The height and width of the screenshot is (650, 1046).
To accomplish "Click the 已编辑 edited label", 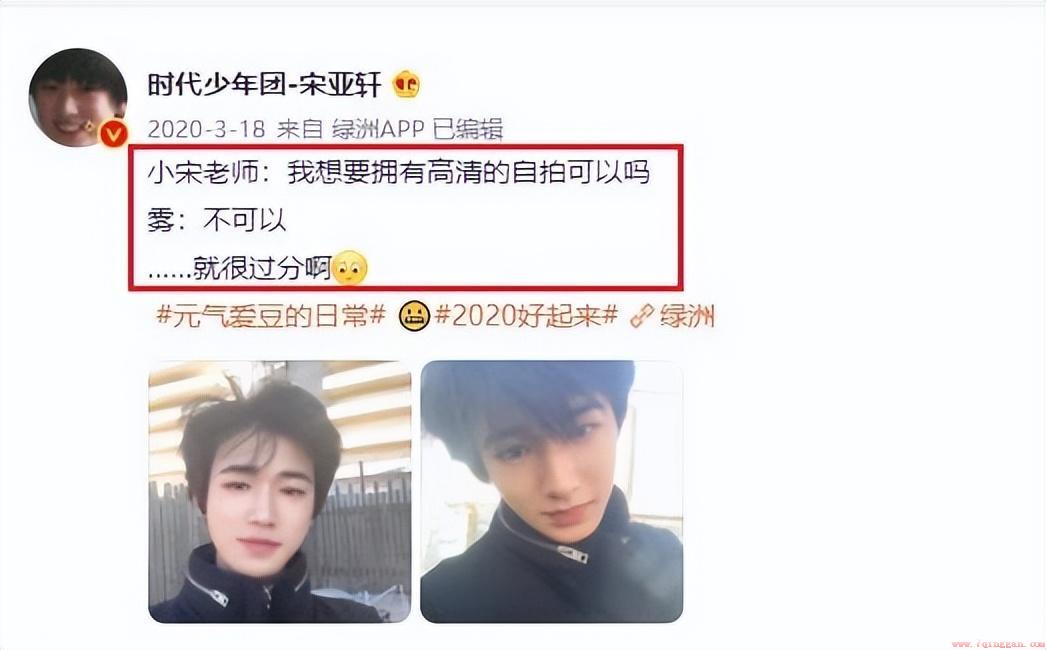I will (x=468, y=129).
